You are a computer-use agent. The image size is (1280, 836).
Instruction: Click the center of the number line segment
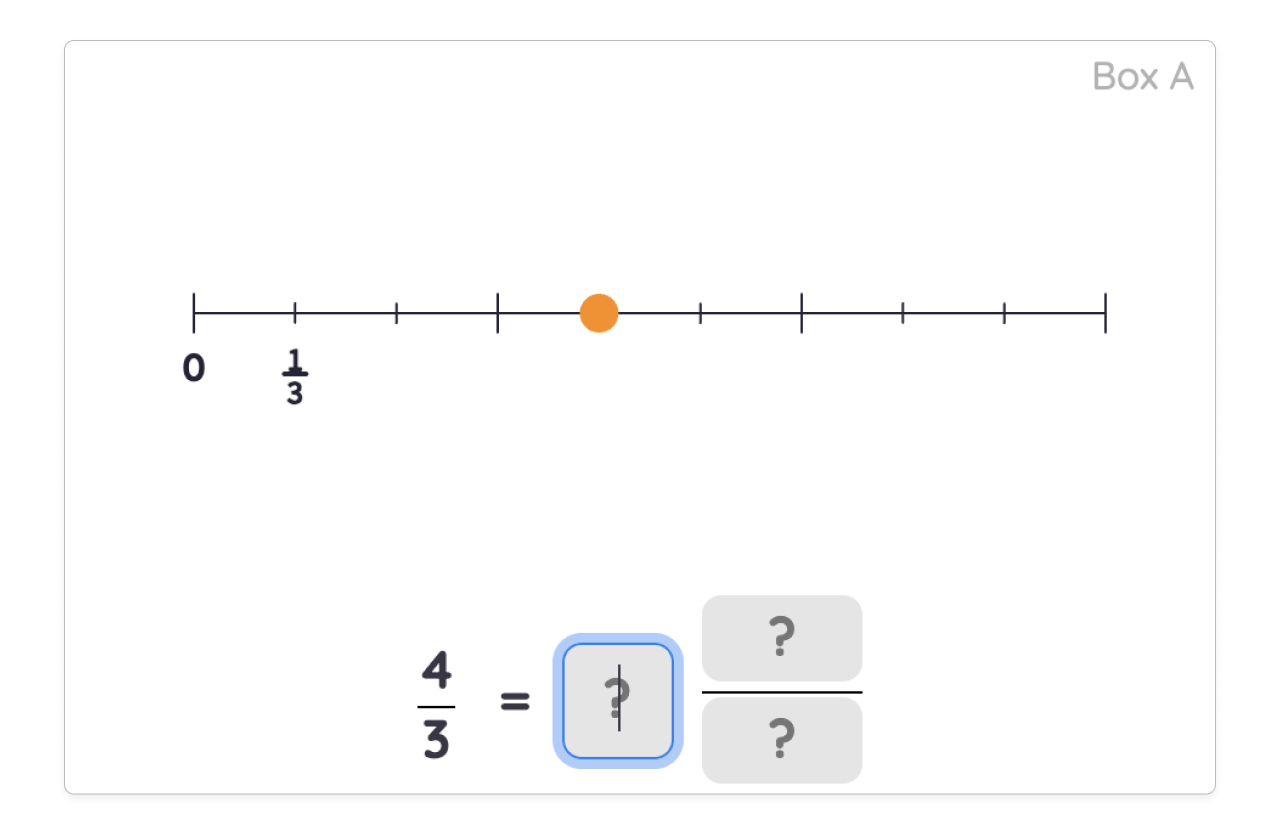pyautogui.click(x=650, y=312)
